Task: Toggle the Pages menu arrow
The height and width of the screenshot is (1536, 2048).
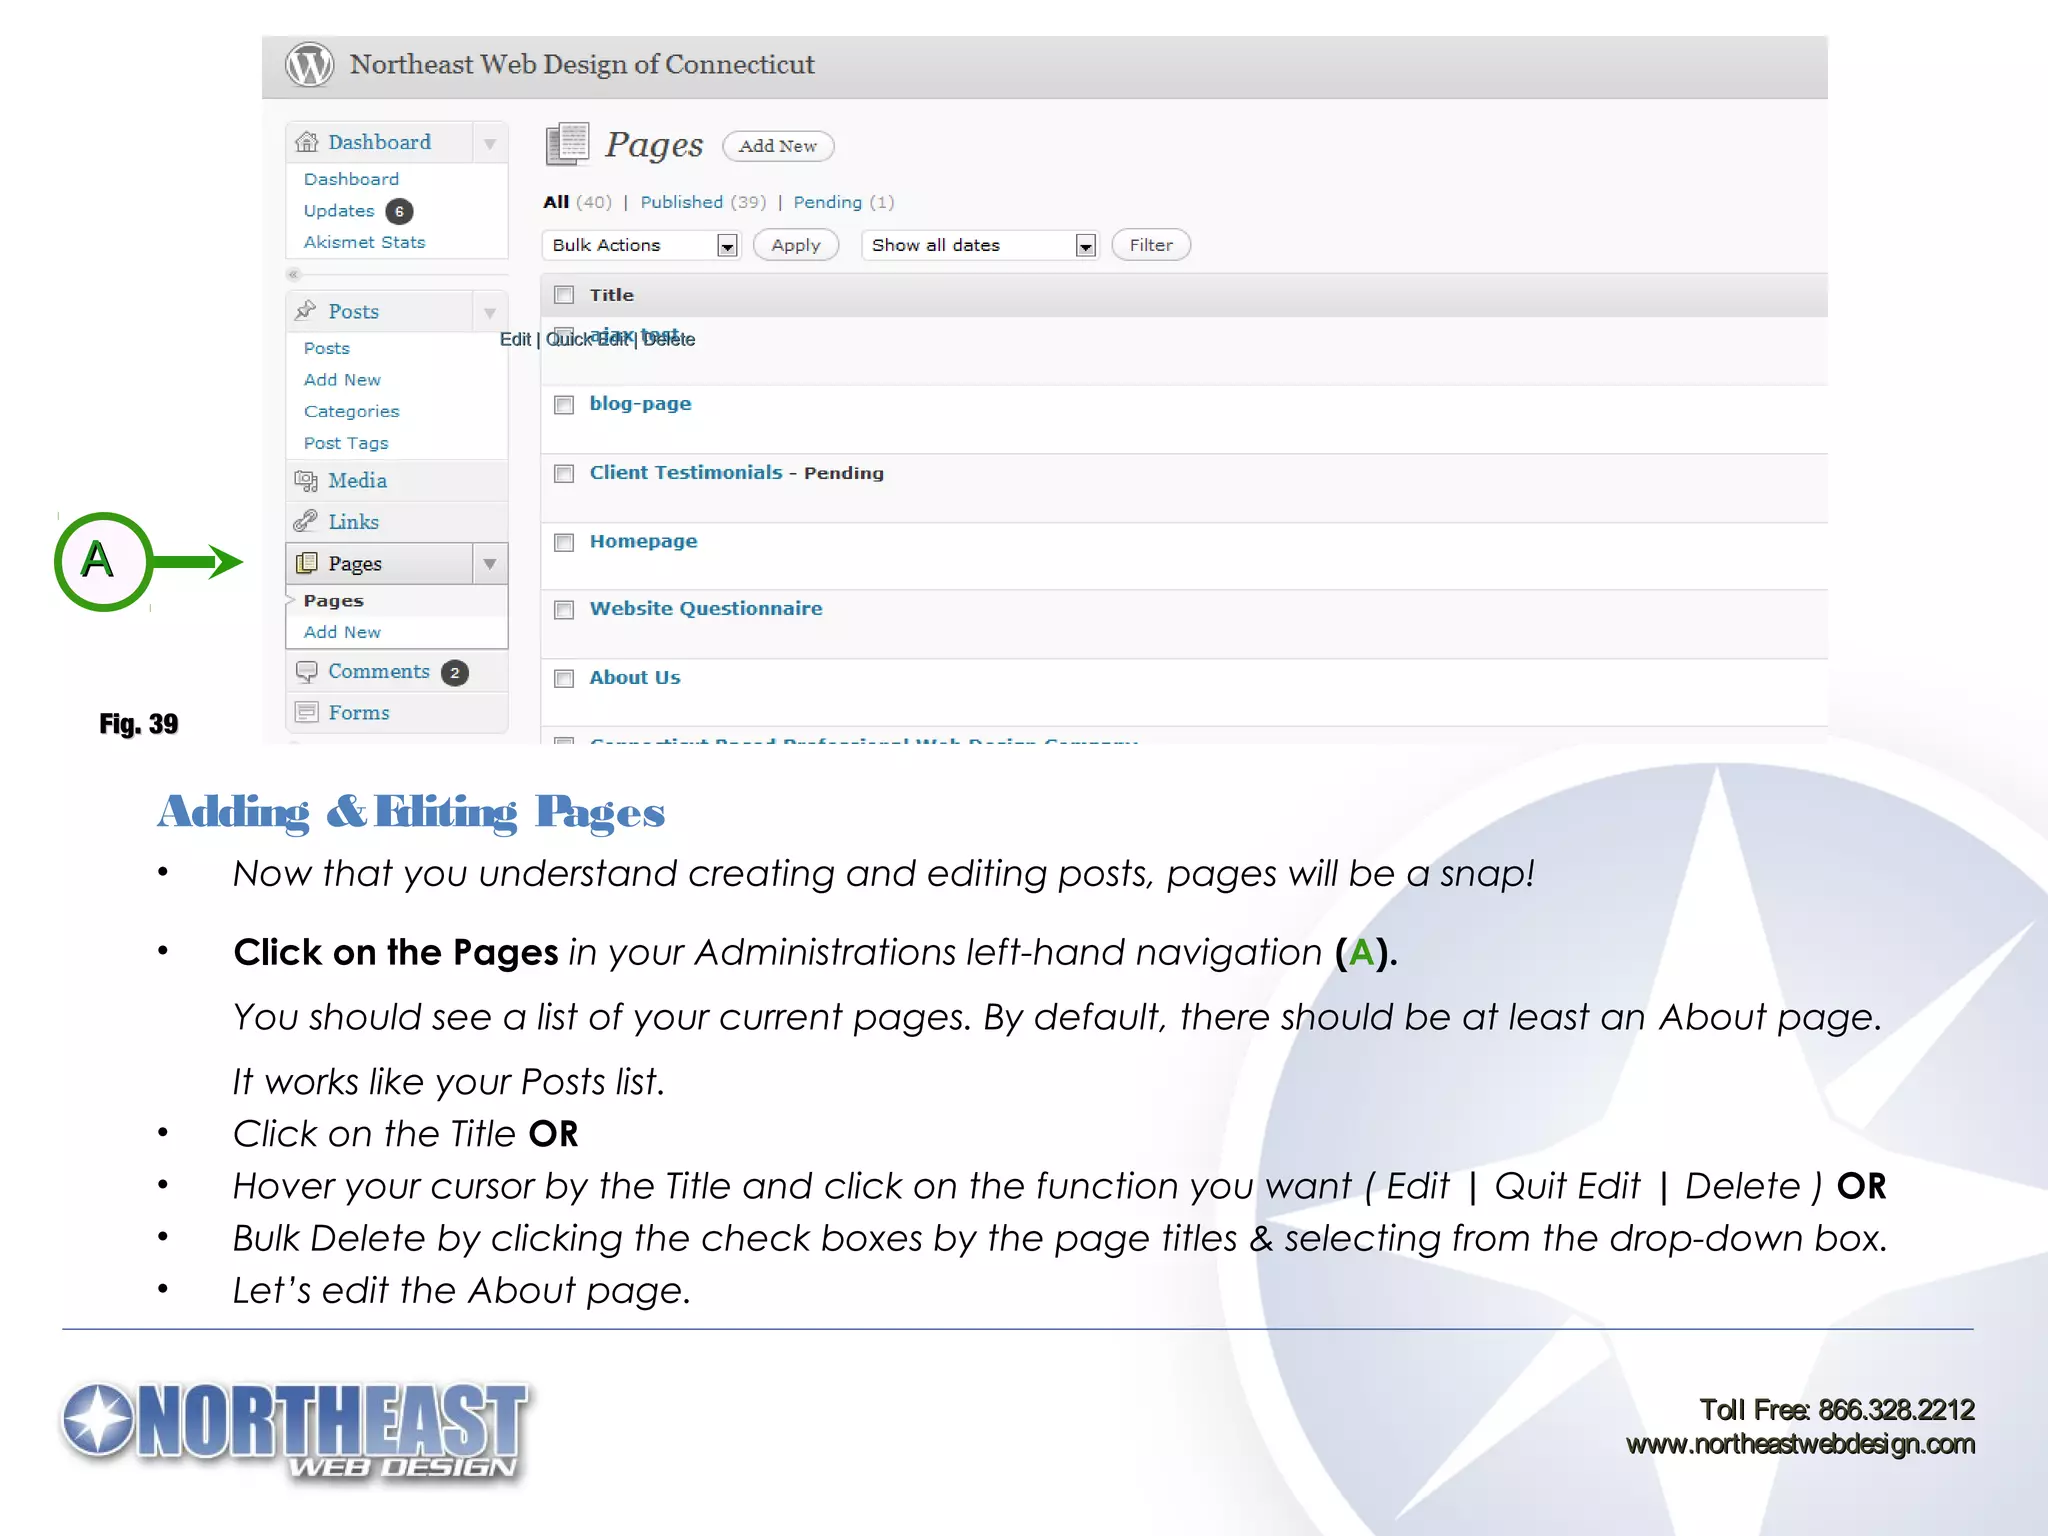Action: [x=490, y=564]
